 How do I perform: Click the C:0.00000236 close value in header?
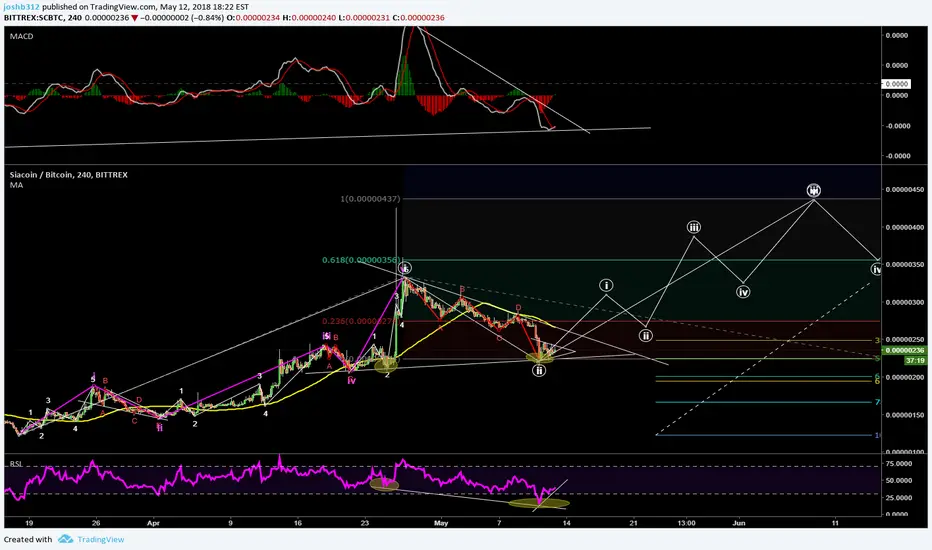point(418,18)
